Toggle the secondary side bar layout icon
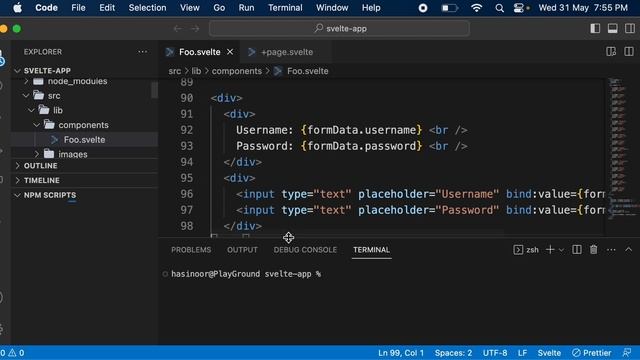The height and width of the screenshot is (360, 640). coord(630,28)
